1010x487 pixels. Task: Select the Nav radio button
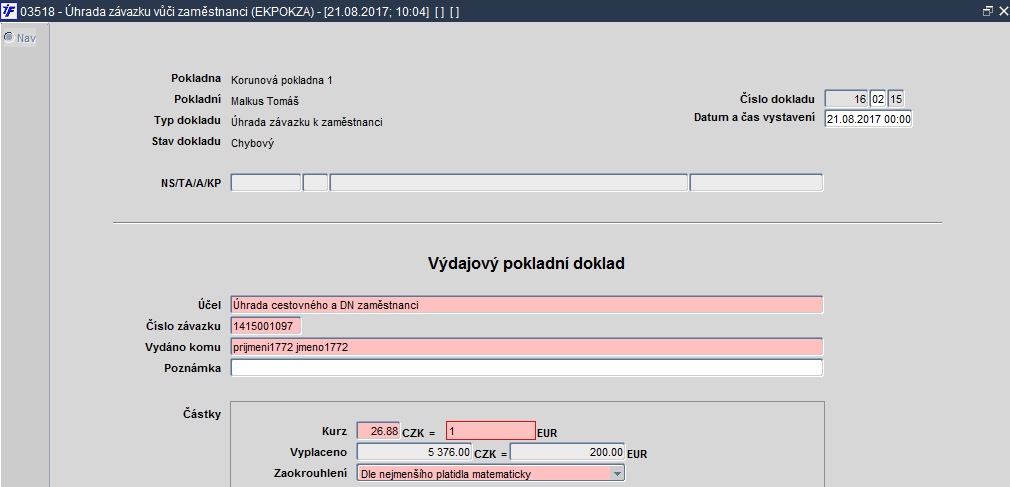[x=9, y=37]
